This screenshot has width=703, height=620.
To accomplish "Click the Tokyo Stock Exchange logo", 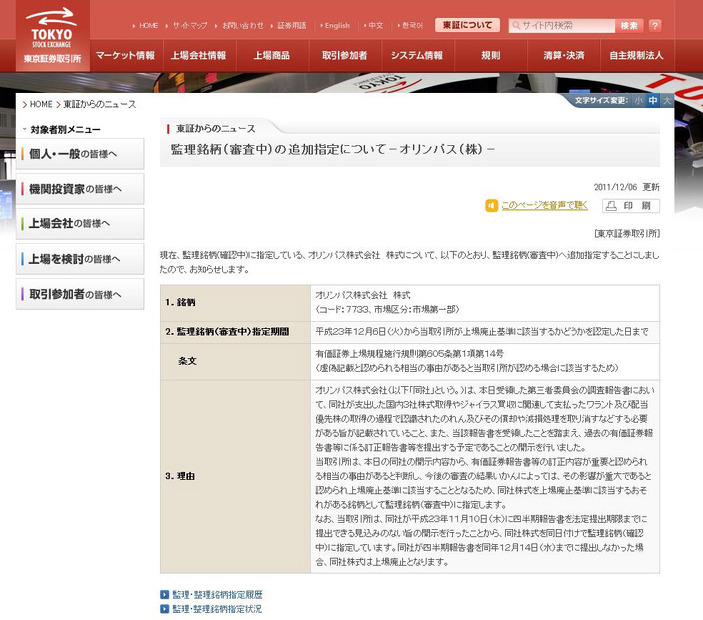I will pos(52,35).
